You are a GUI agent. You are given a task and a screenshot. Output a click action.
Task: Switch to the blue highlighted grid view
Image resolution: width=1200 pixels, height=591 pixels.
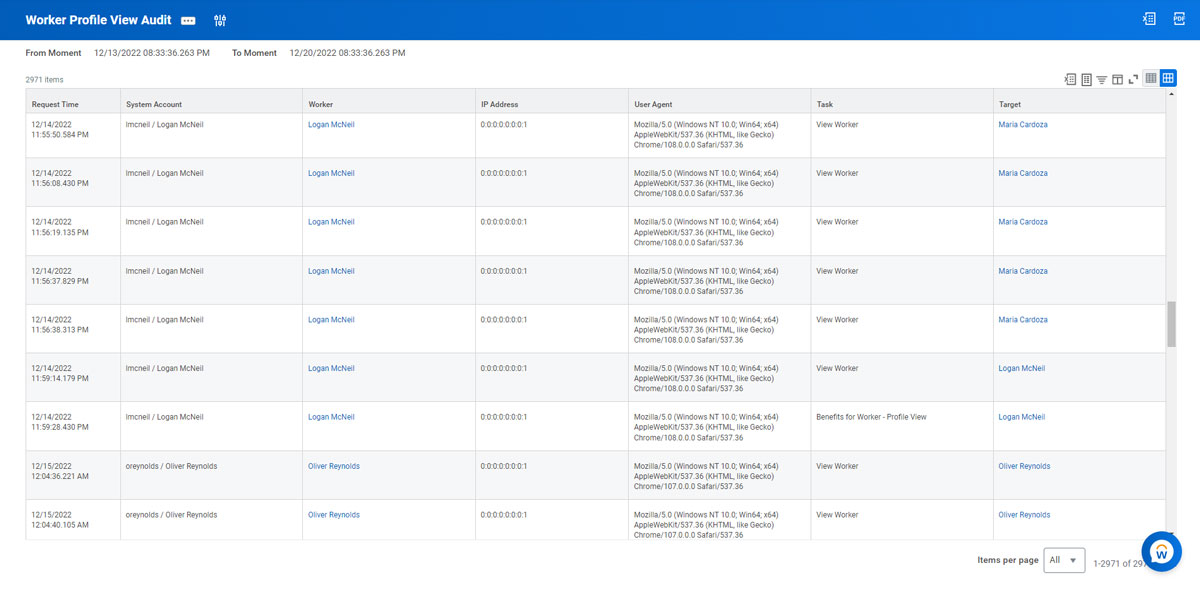(1168, 78)
